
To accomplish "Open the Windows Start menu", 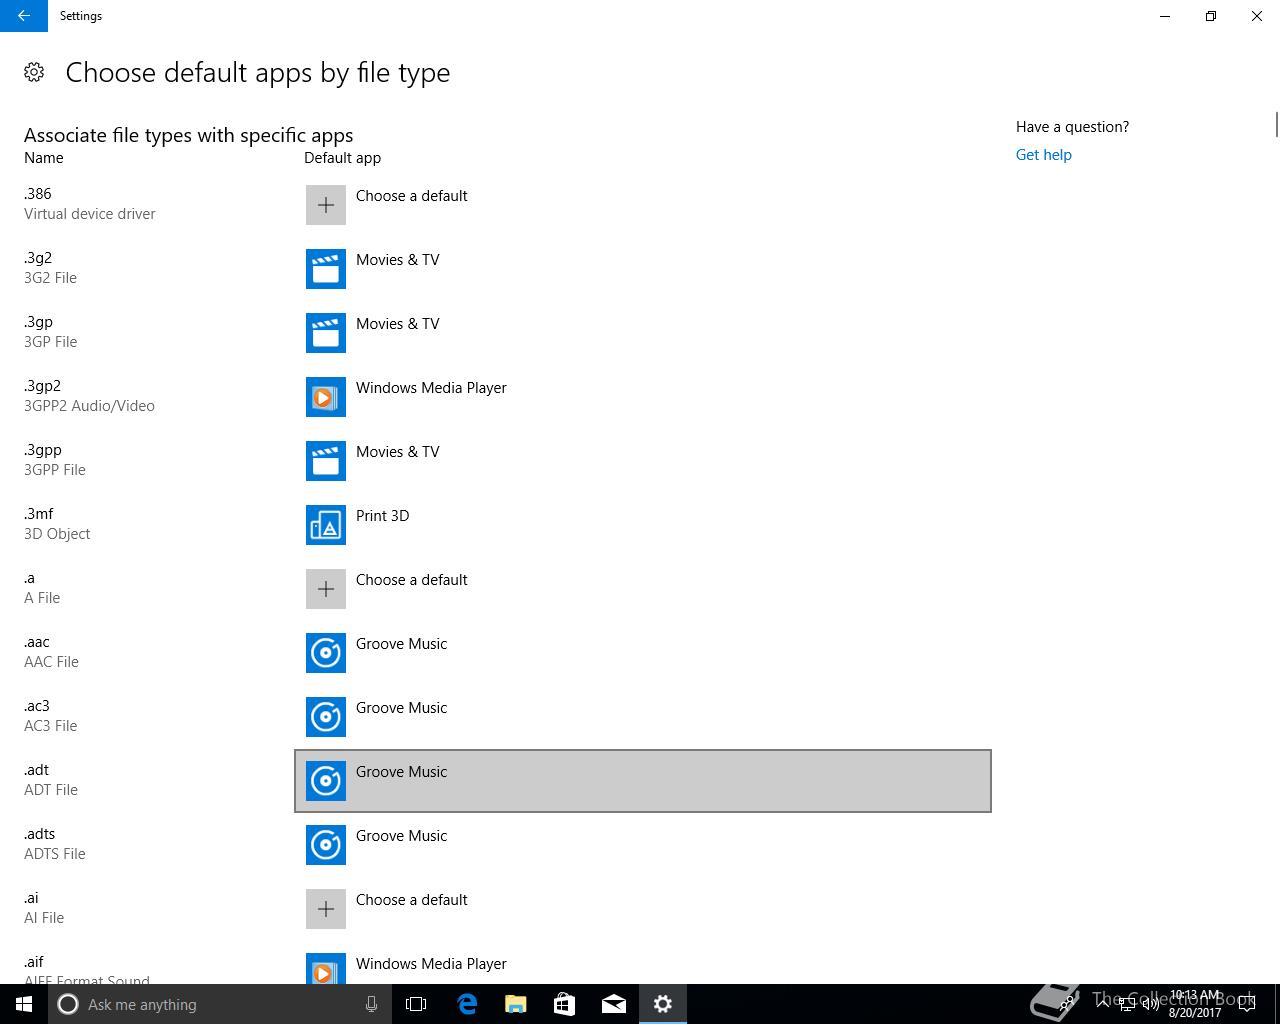I will point(24,1004).
